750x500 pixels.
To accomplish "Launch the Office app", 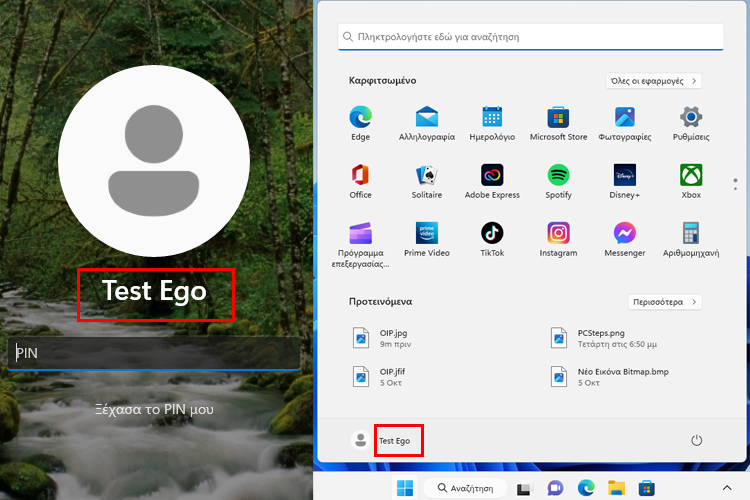I will tap(360, 181).
